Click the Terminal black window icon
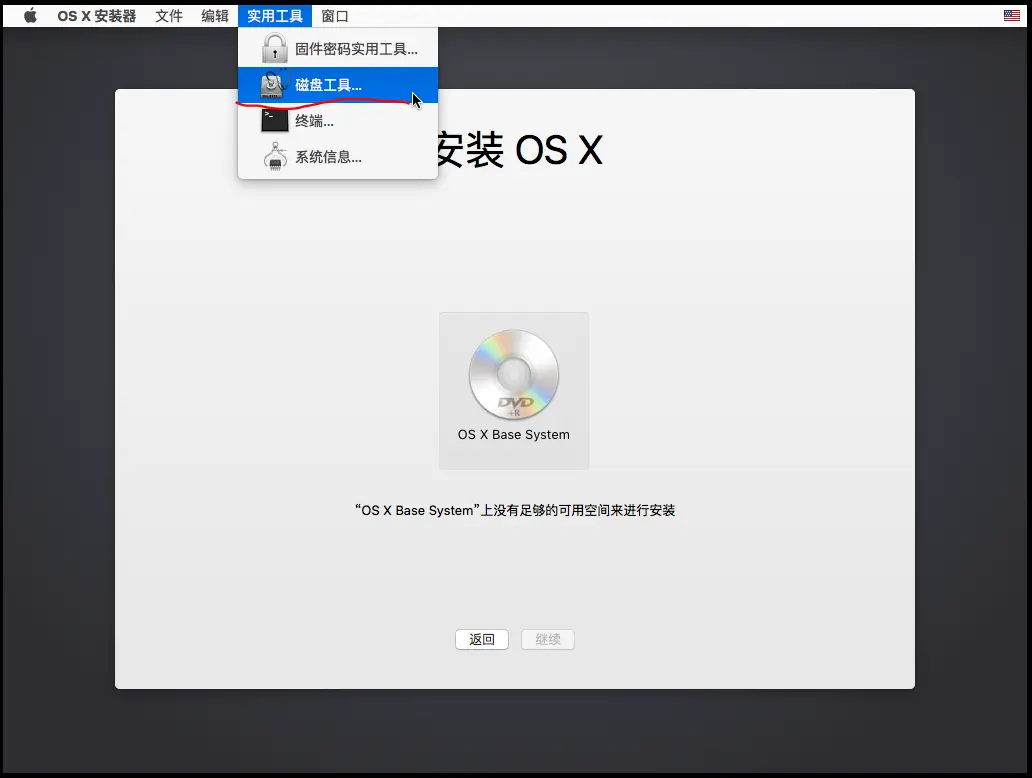Image resolution: width=1032 pixels, height=778 pixels. click(274, 120)
